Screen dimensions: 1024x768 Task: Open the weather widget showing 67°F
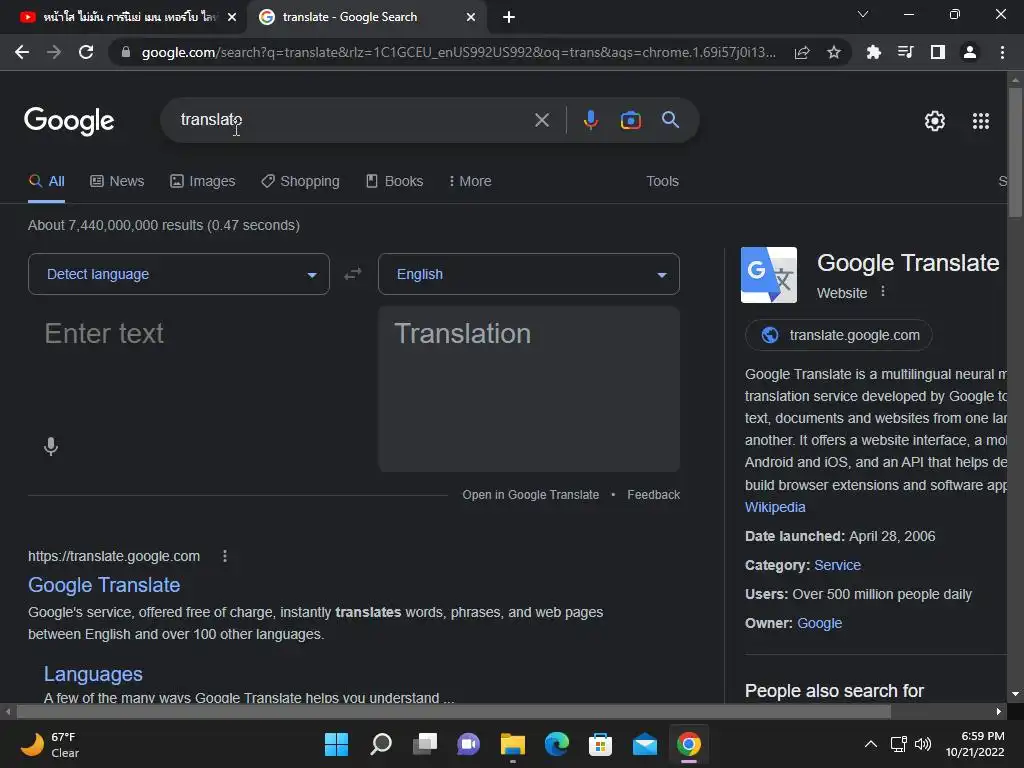click(50, 744)
